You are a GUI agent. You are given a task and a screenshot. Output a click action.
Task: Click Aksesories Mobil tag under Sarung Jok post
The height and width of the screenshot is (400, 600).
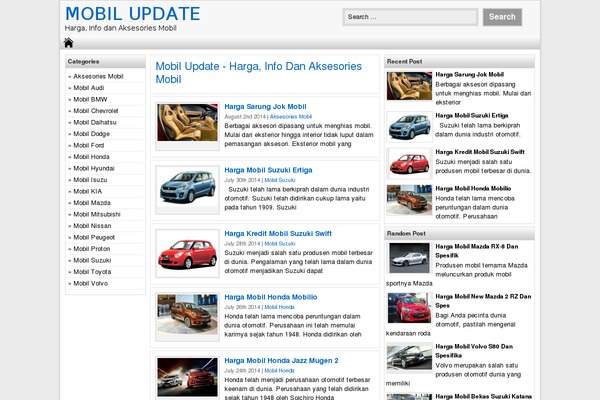[x=291, y=116]
